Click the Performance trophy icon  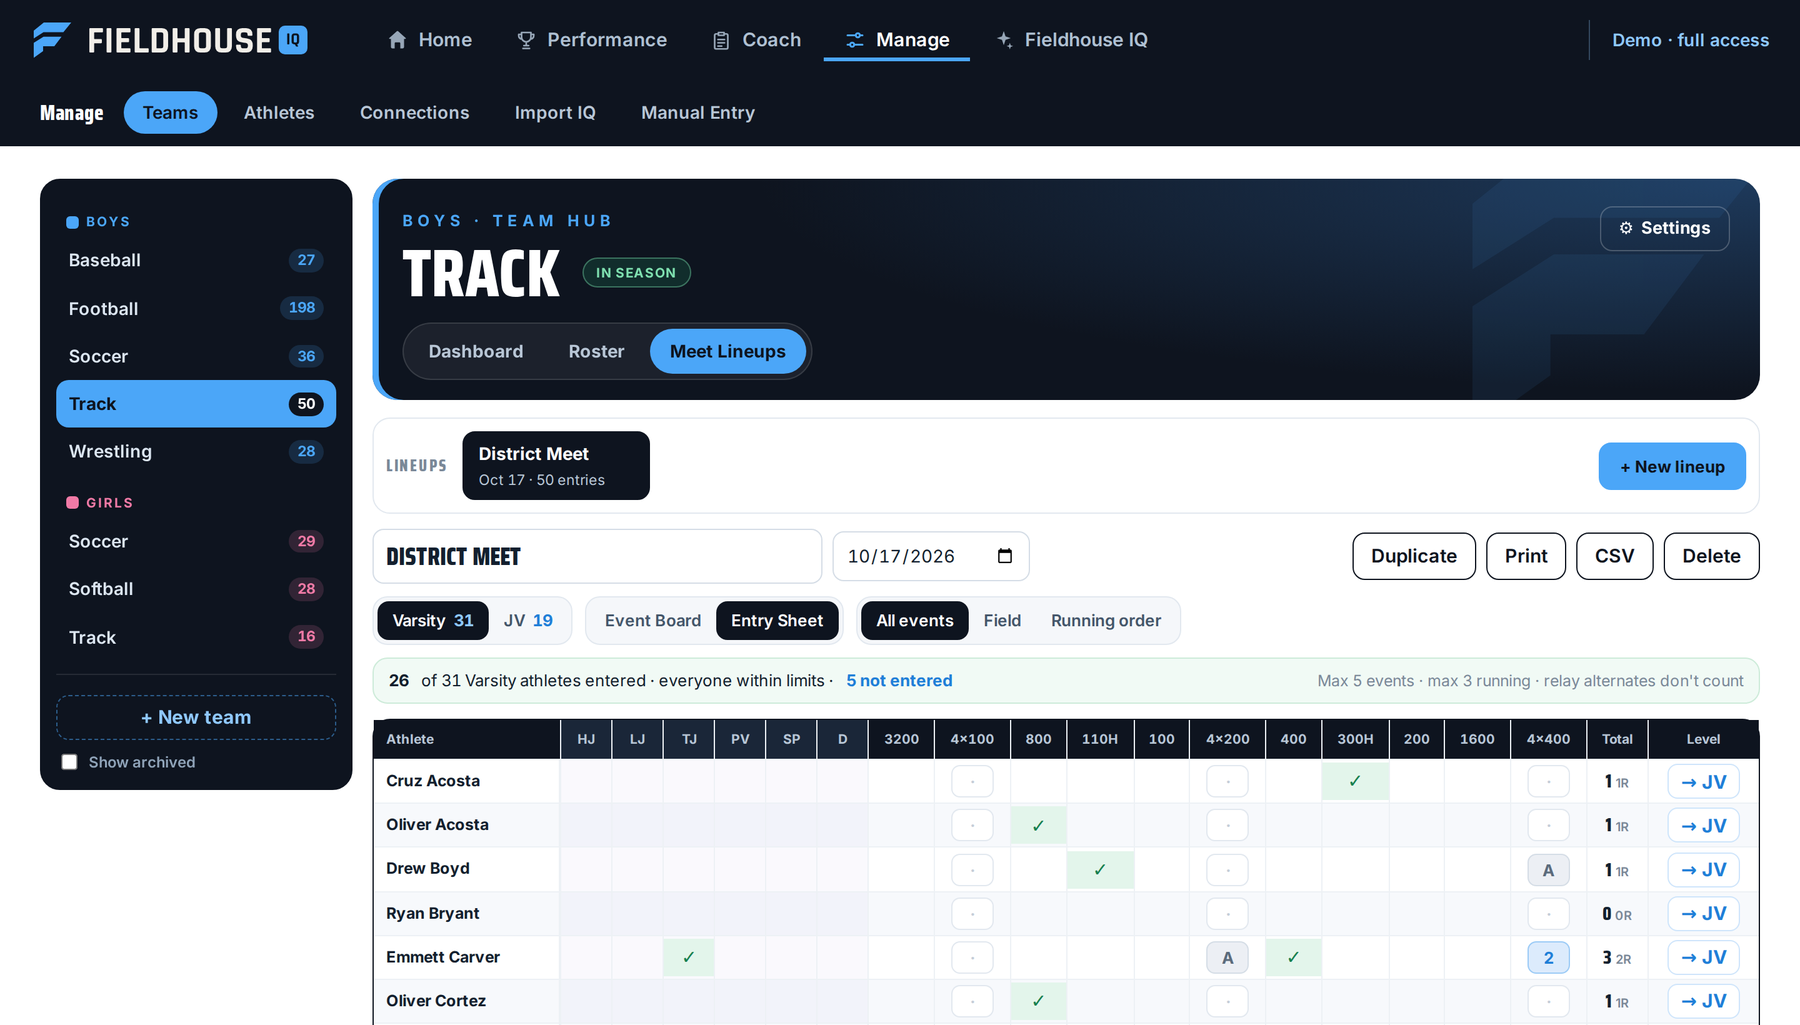(526, 40)
